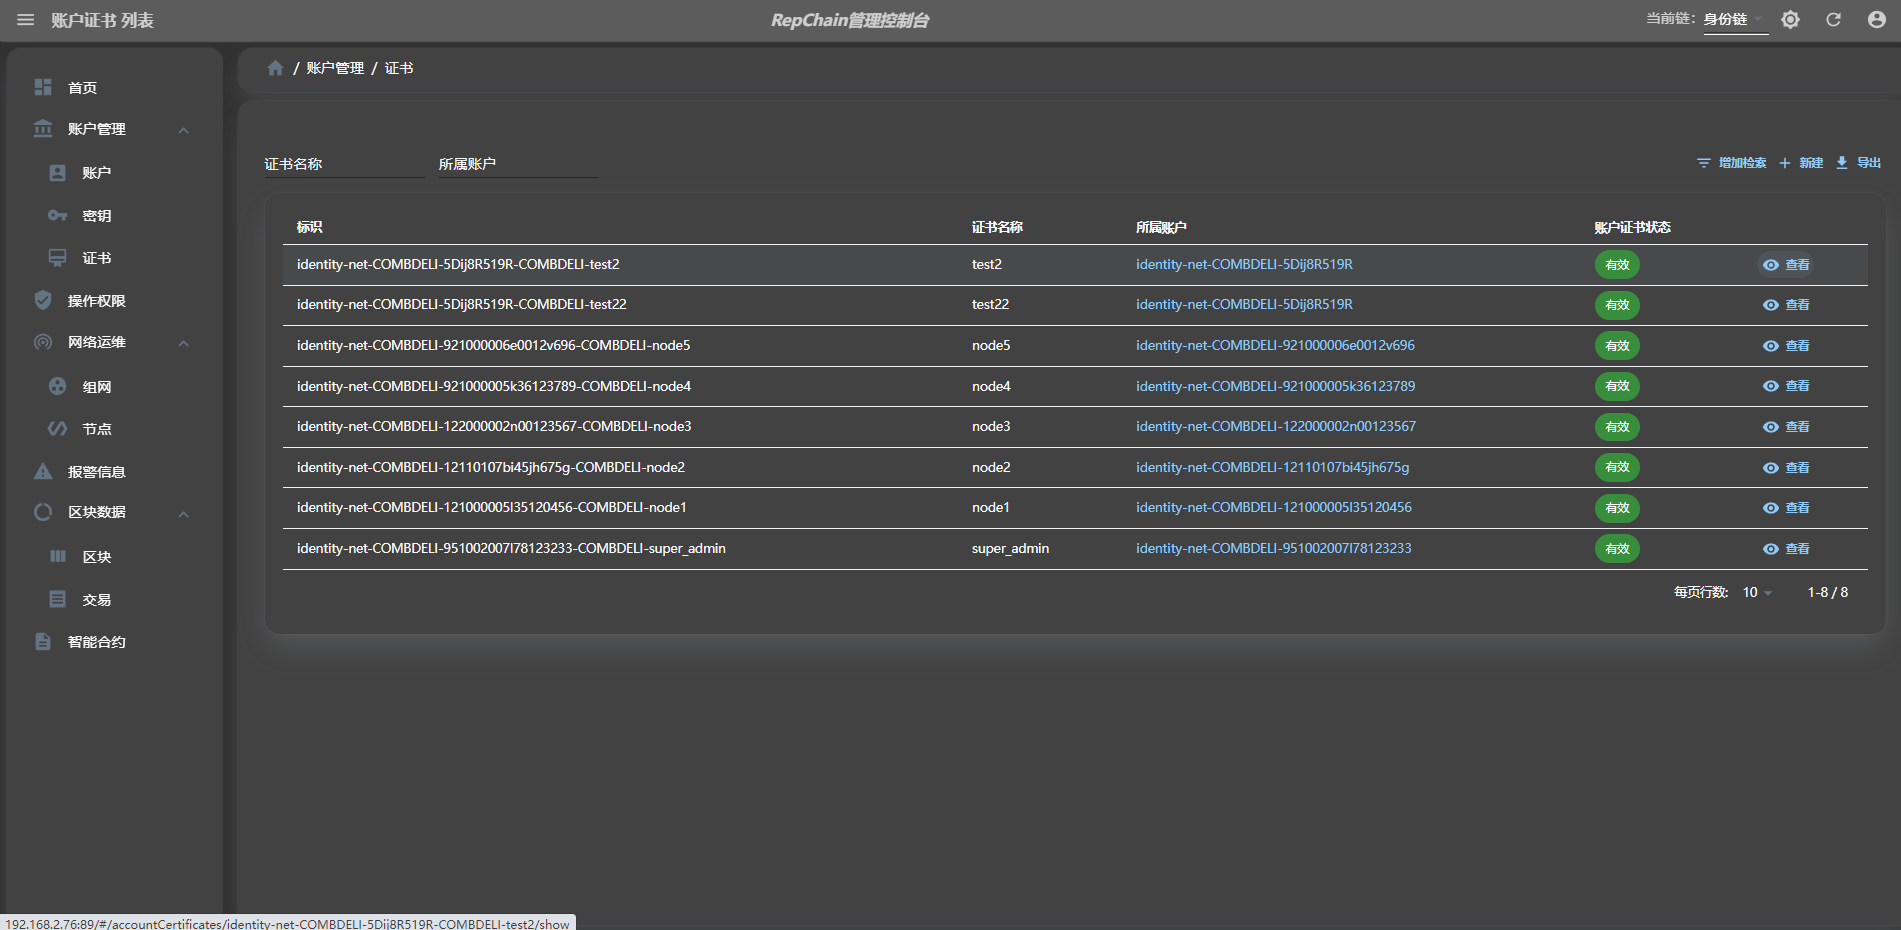This screenshot has width=1901, height=930.
Task: Open account link ending 12110107bi45jh675g
Action: [x=1272, y=467]
